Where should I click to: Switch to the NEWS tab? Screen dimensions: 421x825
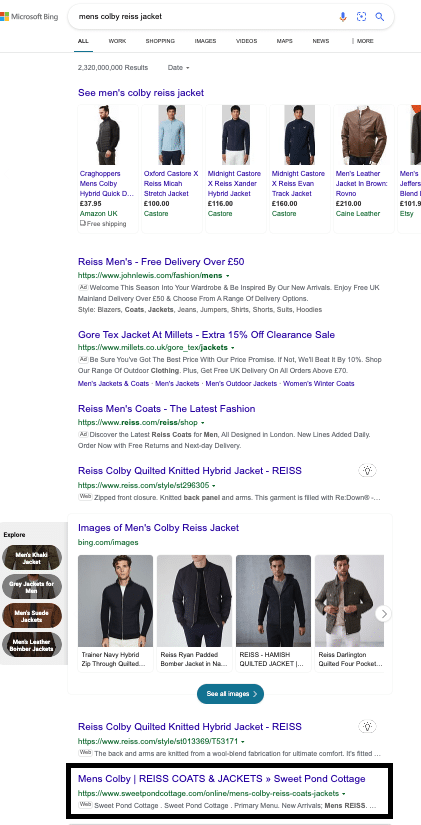click(320, 41)
